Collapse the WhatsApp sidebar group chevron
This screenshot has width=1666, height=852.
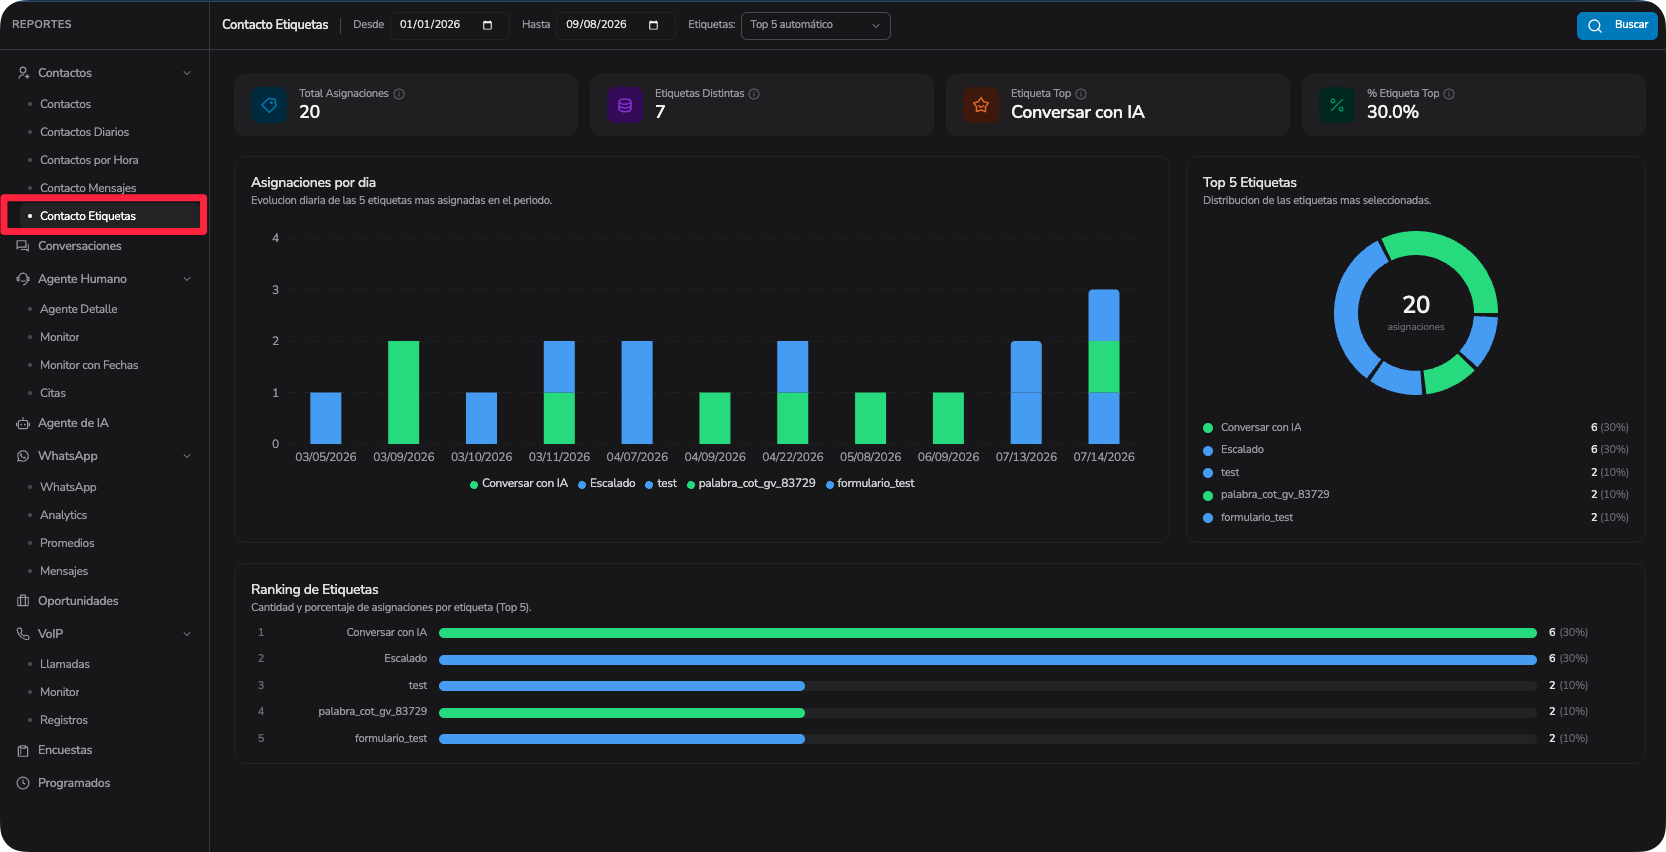coord(187,456)
